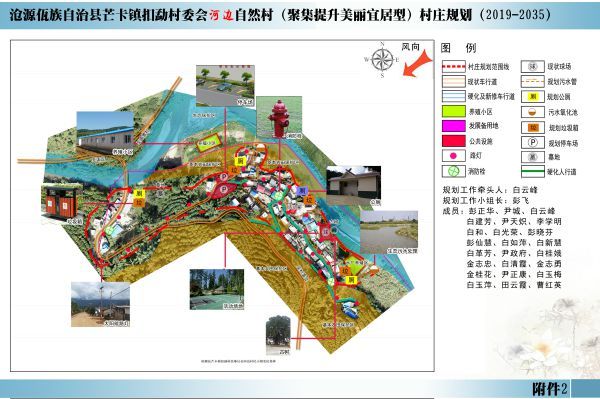Click the compass rose icon

[x=382, y=60]
